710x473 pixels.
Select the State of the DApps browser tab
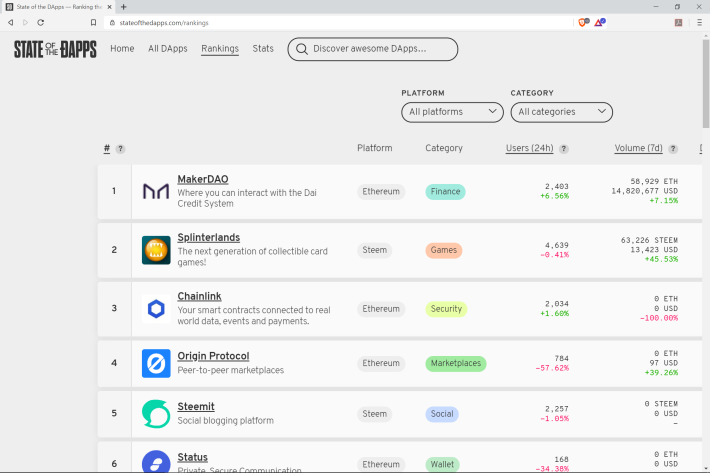point(59,7)
